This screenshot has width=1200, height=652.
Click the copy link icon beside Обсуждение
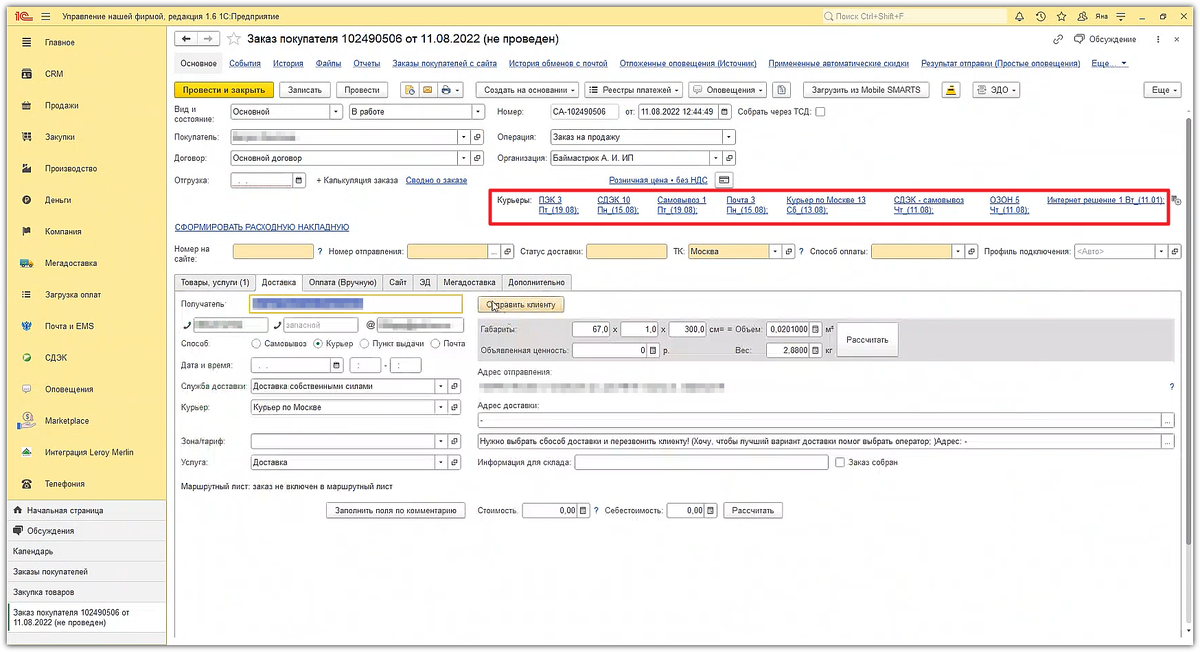(x=1059, y=39)
